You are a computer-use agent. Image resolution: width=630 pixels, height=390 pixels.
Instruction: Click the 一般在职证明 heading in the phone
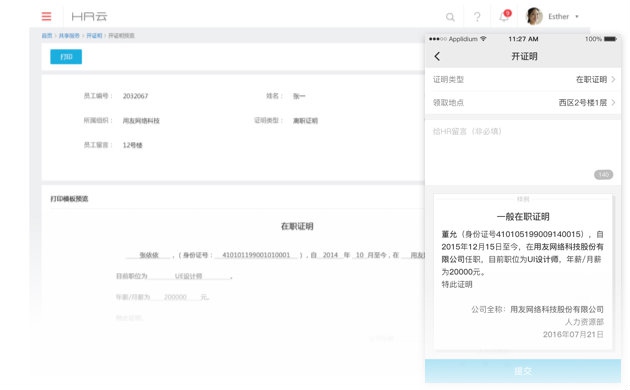coord(523,217)
